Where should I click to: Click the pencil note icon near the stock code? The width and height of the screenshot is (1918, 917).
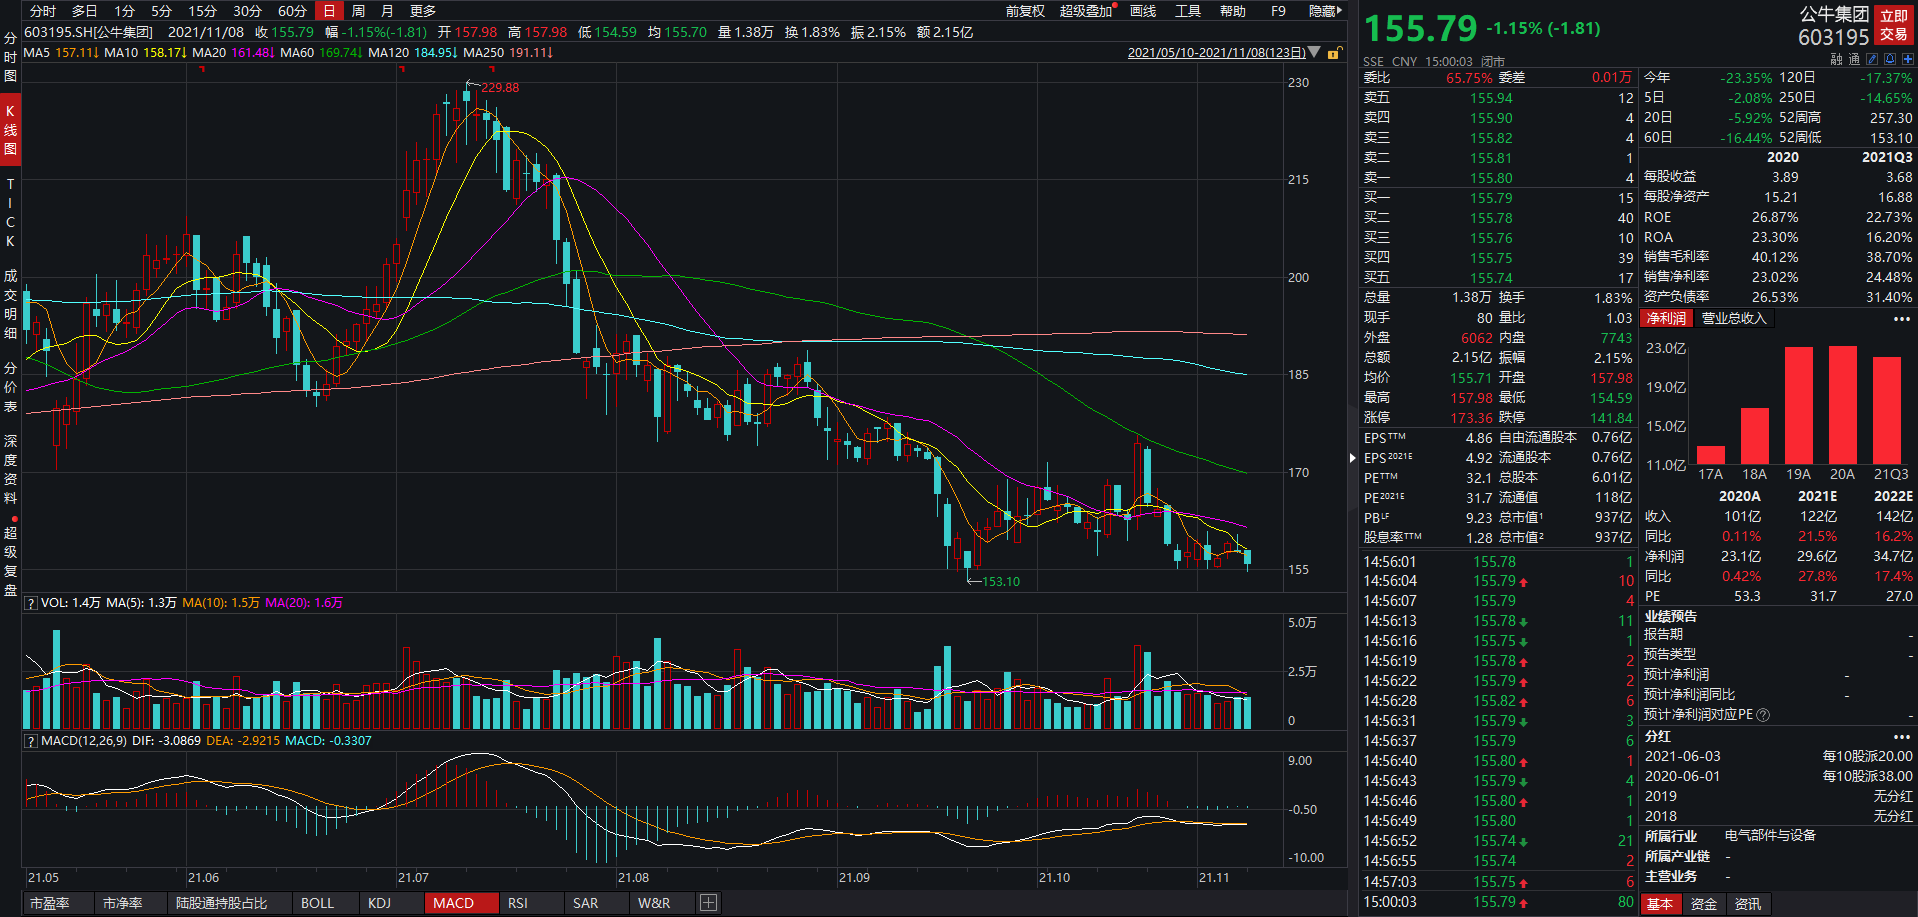1872,59
